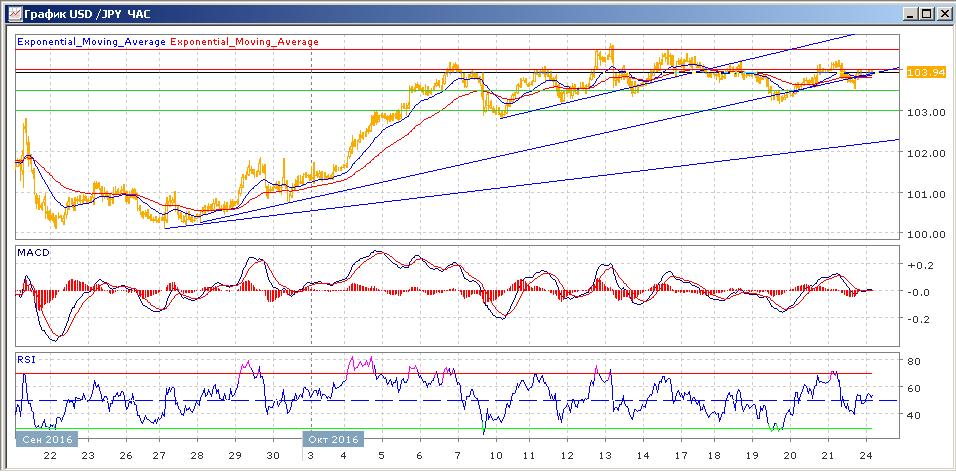This screenshot has height=472, width=956.
Task: Click date label 13 on time axis
Action: 605,456
